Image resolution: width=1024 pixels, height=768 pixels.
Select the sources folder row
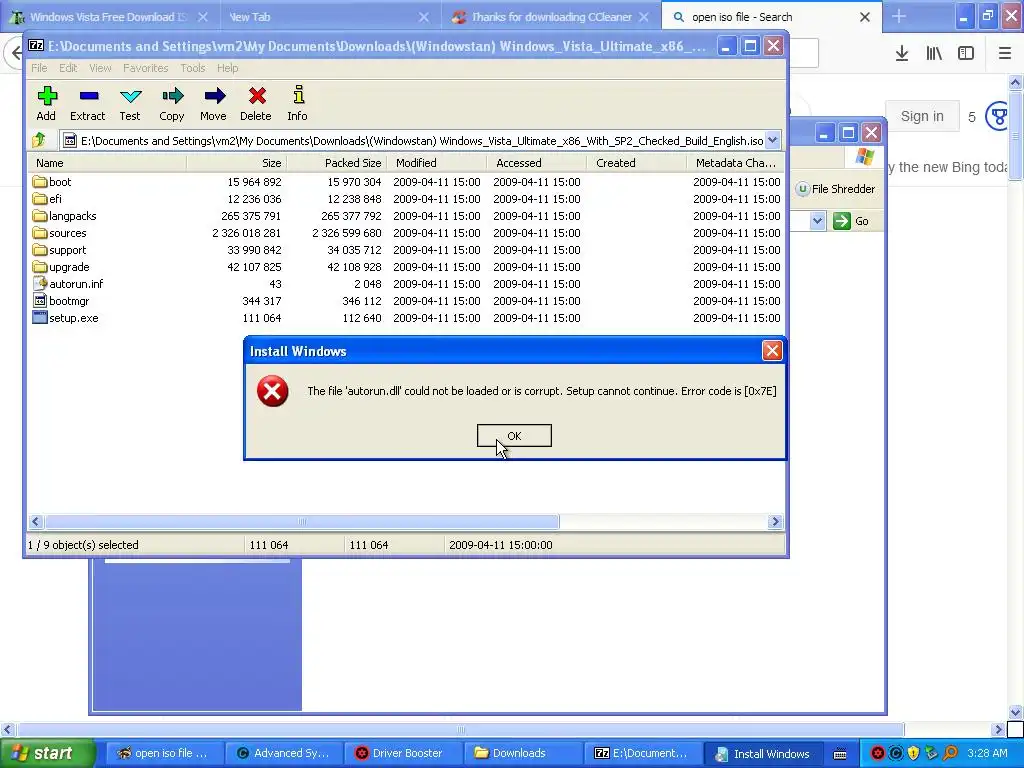pyautogui.click(x=406, y=232)
